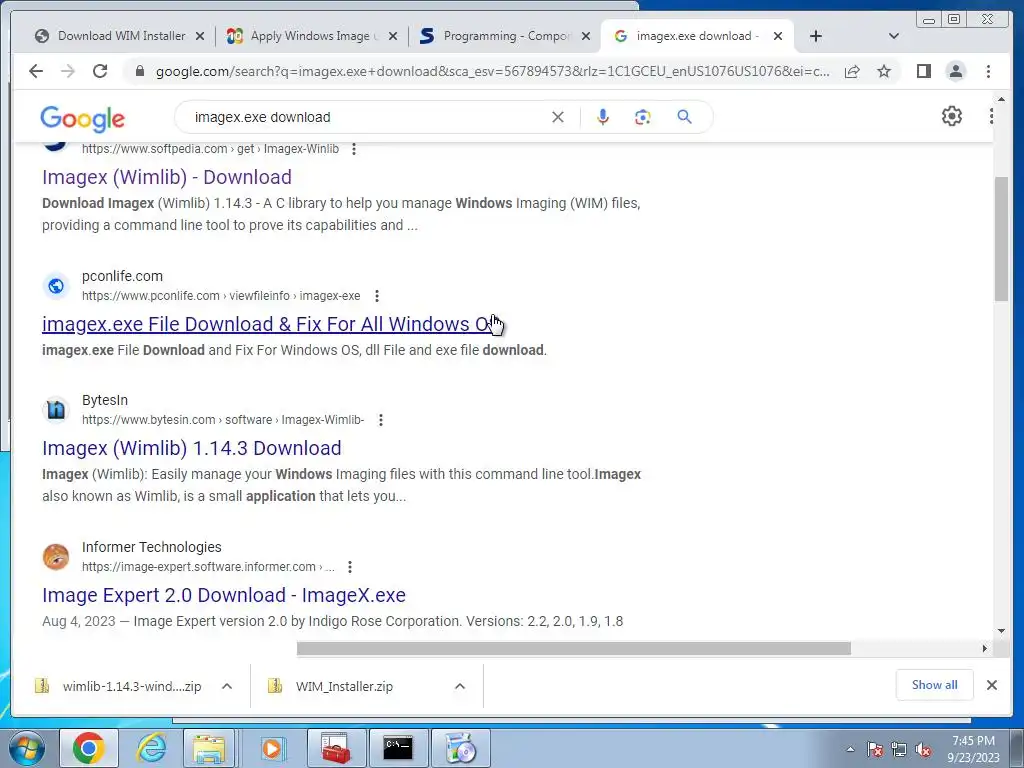This screenshot has width=1024, height=768.
Task: Open Chrome profile avatar
Action: click(x=956, y=71)
